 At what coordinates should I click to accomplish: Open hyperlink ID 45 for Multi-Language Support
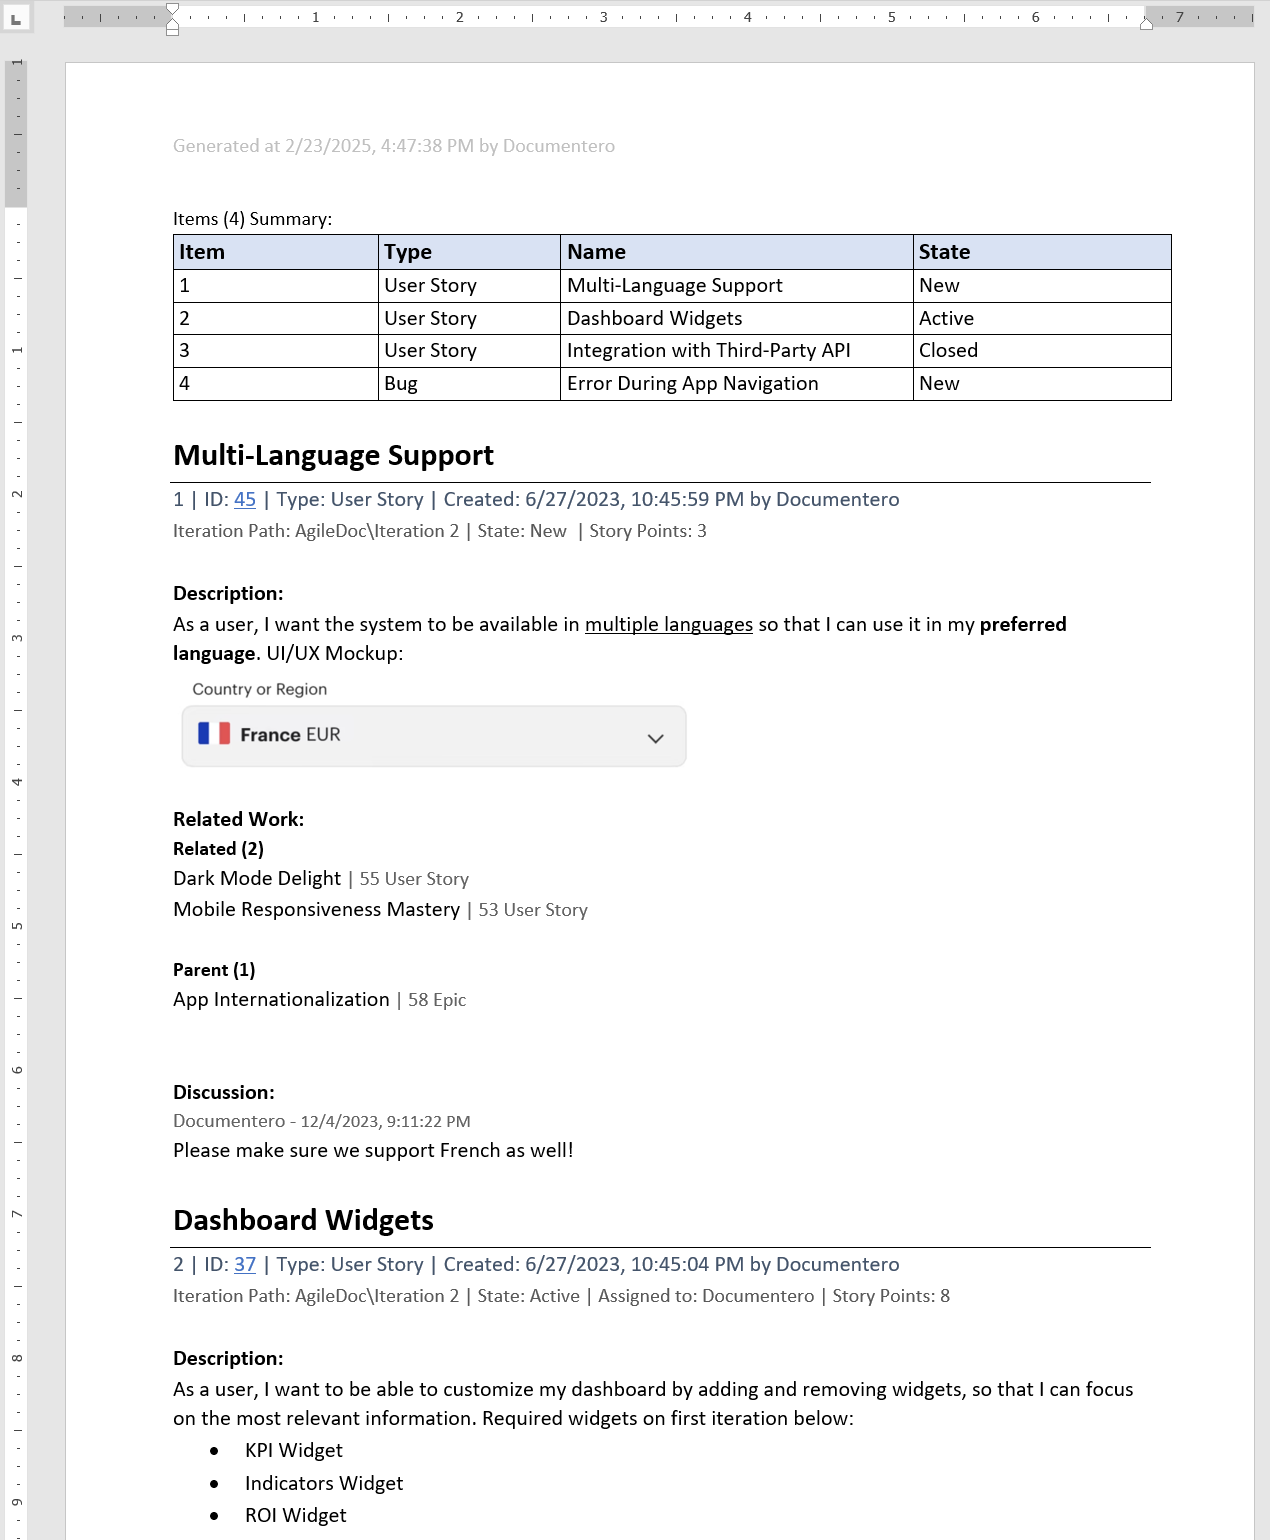tap(245, 499)
